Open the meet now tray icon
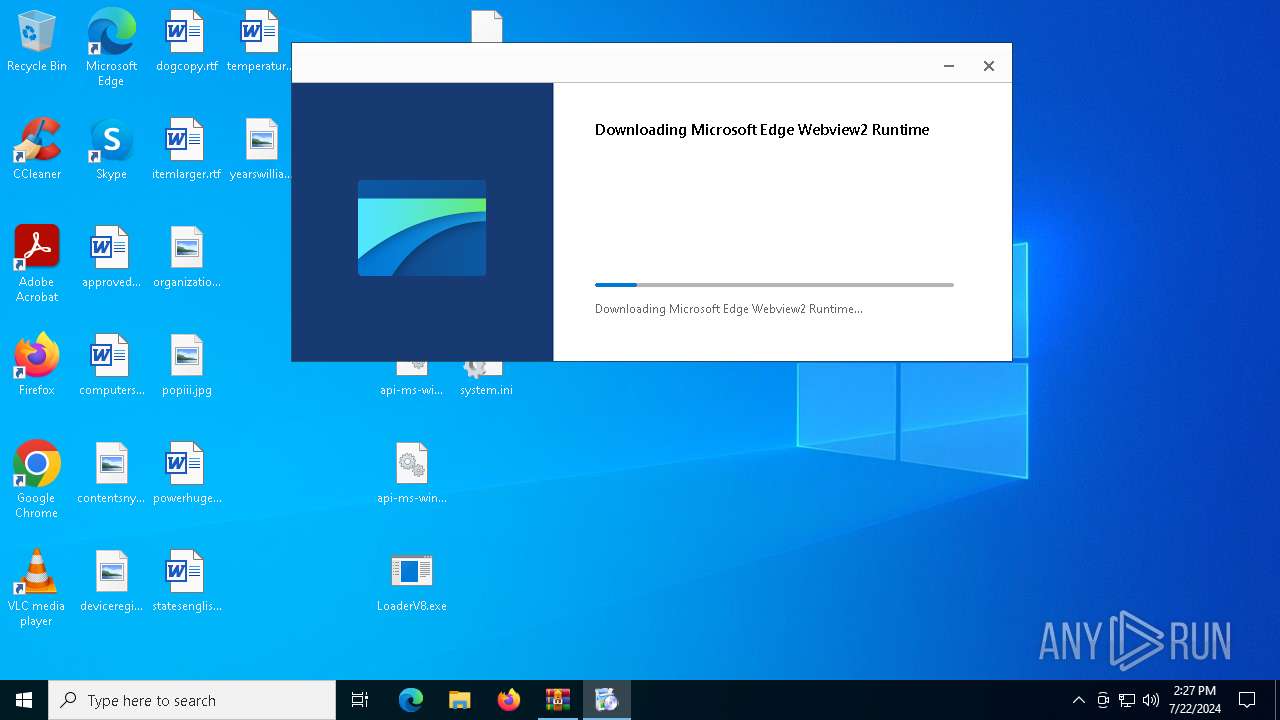Viewport: 1280px width, 720px height. point(1103,700)
